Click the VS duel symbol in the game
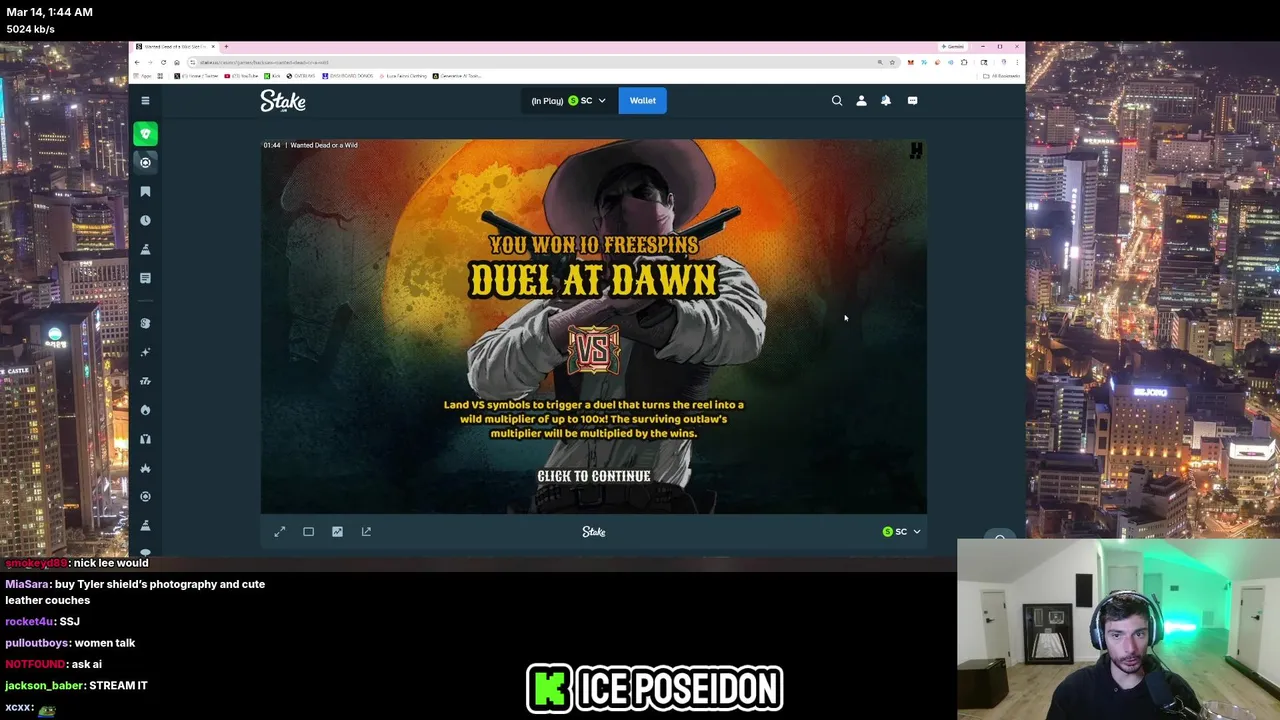1280x720 pixels. (594, 350)
